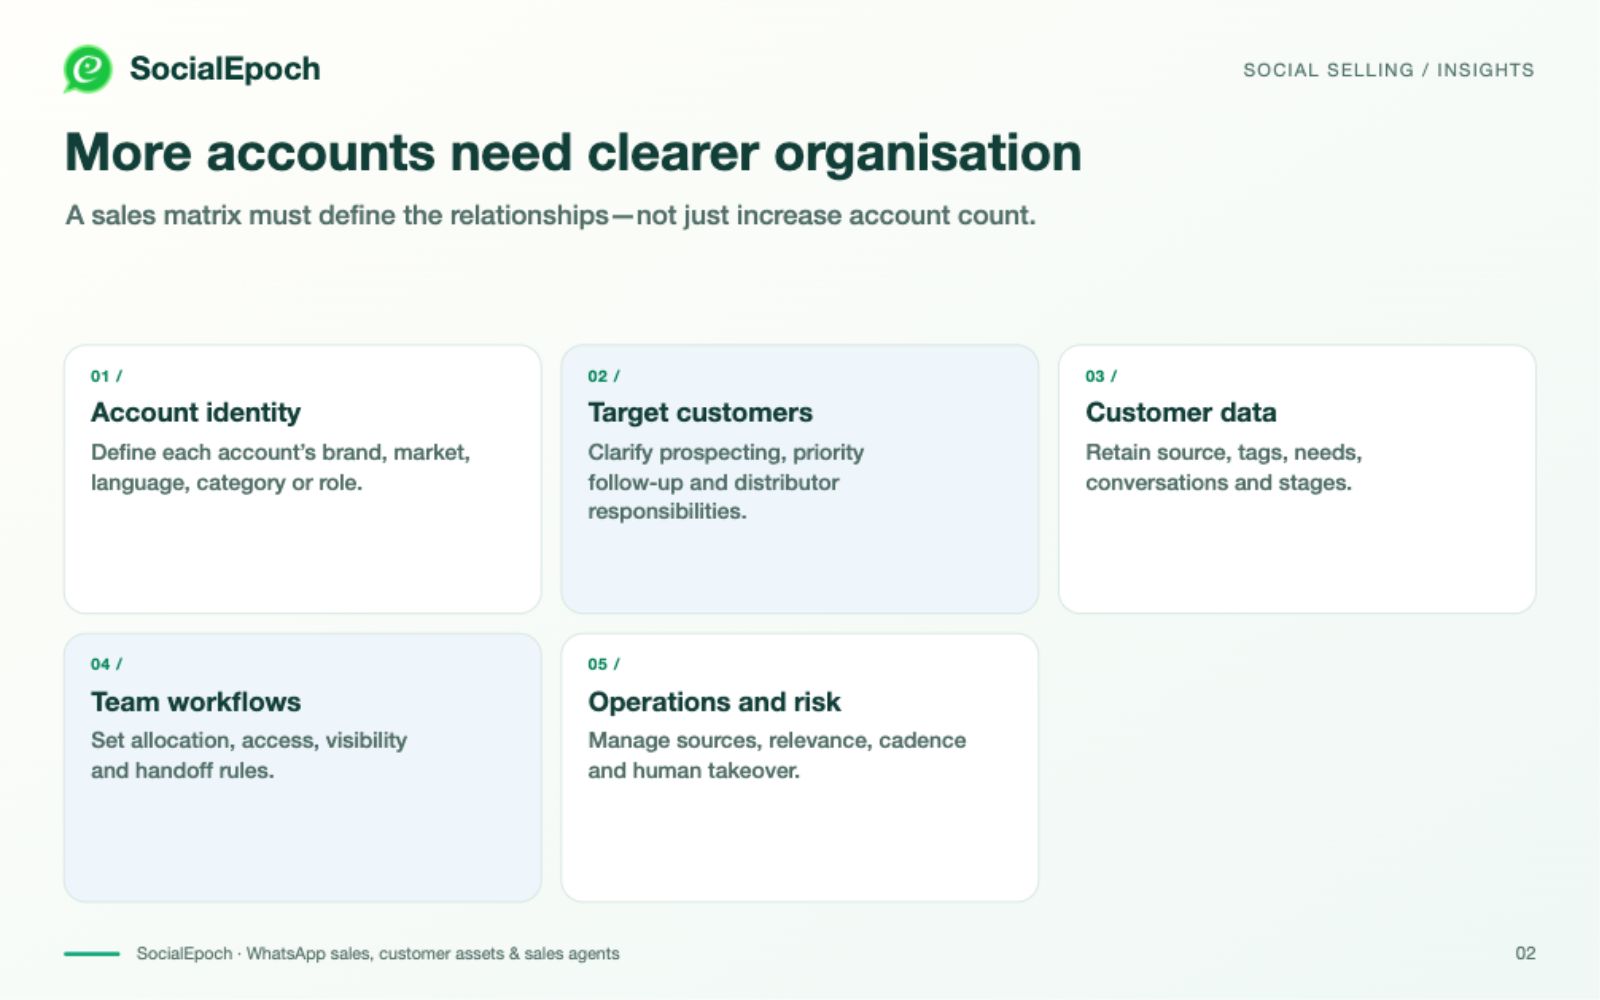
Task: Select the subtitle starting "A sales matrix must define"
Action: tap(550, 215)
